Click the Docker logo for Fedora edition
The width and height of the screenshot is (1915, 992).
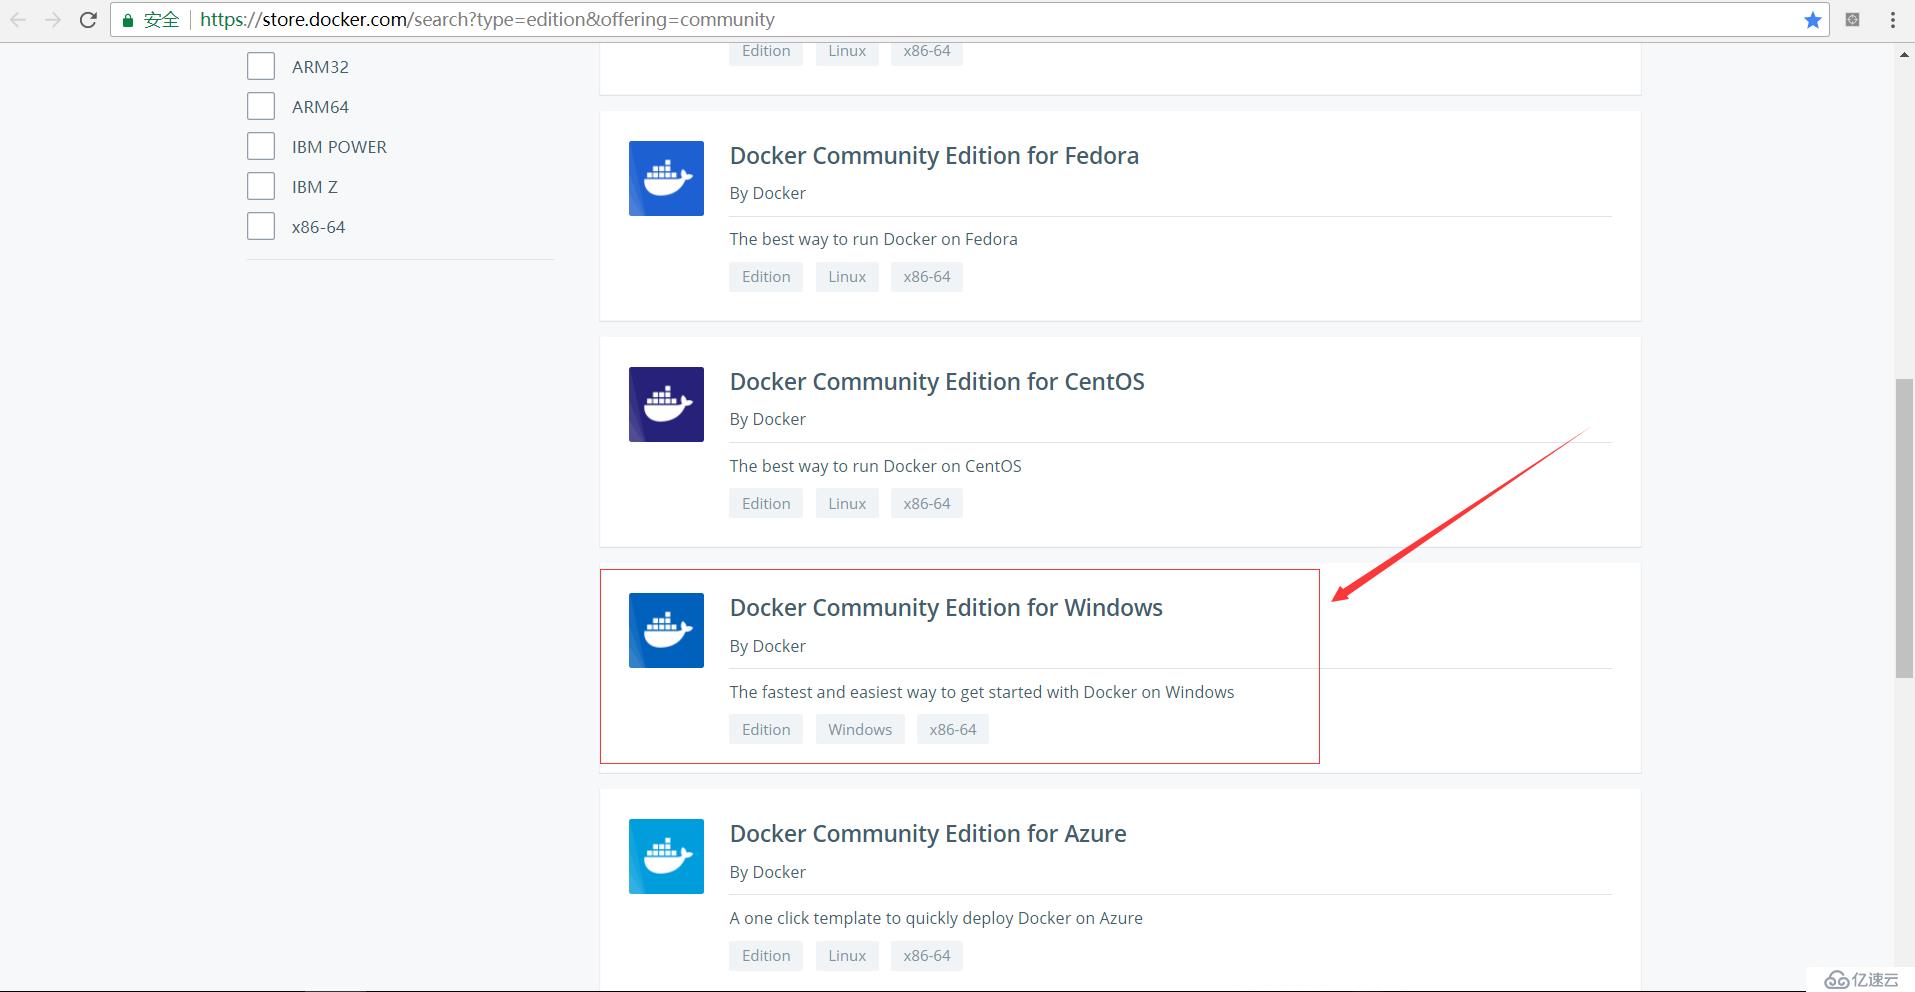666,178
